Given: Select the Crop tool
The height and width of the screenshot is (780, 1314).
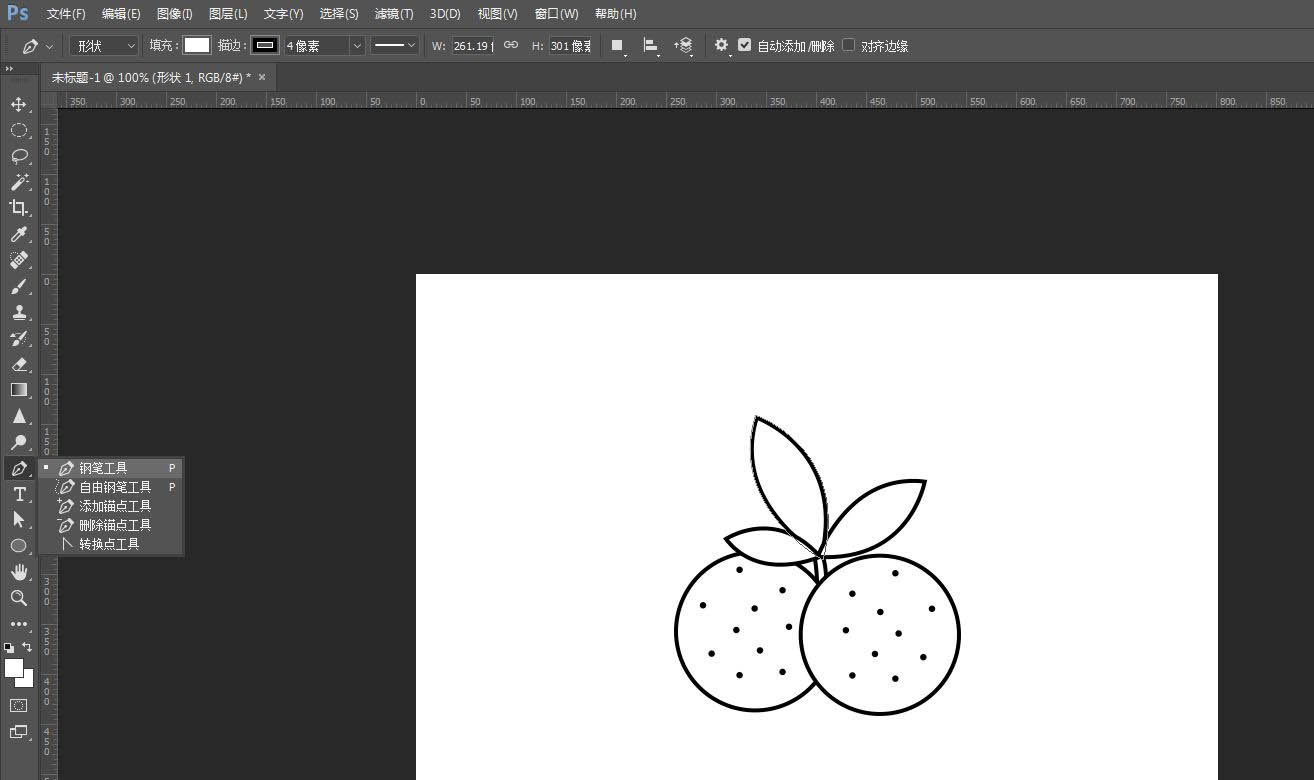Looking at the screenshot, I should pyautogui.click(x=19, y=208).
